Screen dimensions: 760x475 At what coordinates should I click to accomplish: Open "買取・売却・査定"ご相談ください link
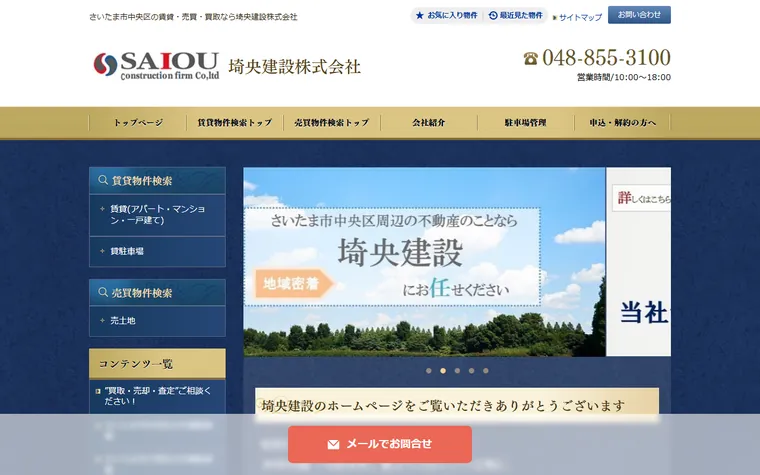(x=158, y=396)
